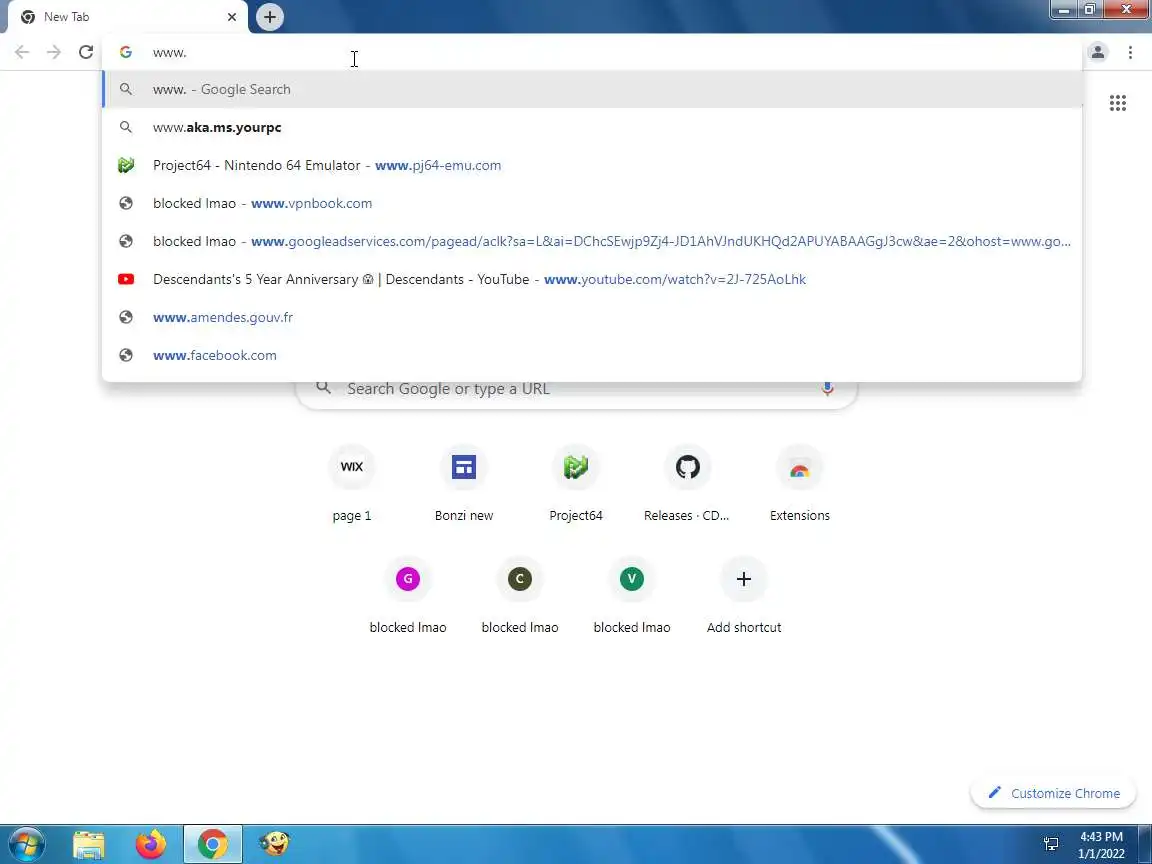
Task: Open the www.vpnbook.com suggestion
Action: coord(591,204)
